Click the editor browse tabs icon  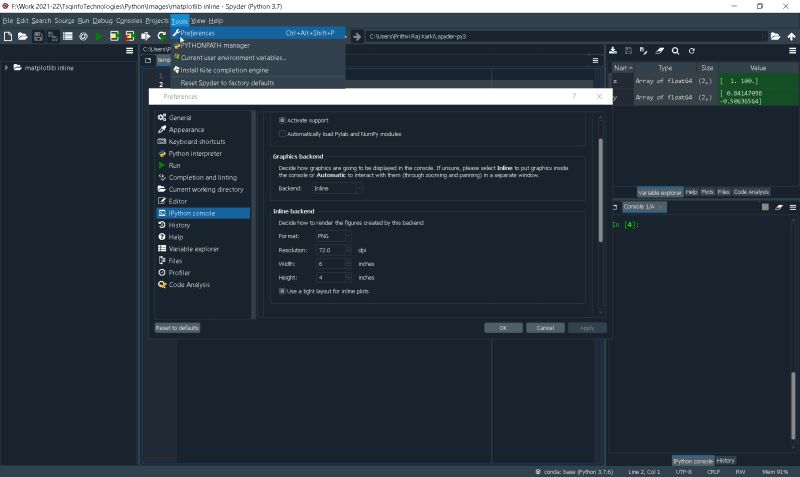click(148, 60)
